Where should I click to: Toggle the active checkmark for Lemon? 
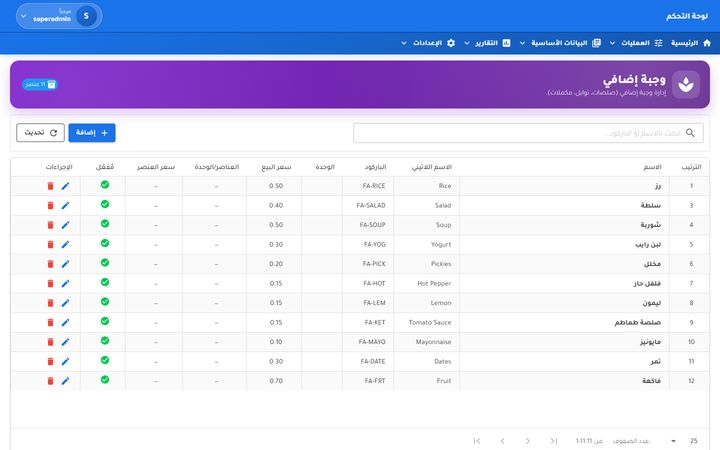pos(105,302)
